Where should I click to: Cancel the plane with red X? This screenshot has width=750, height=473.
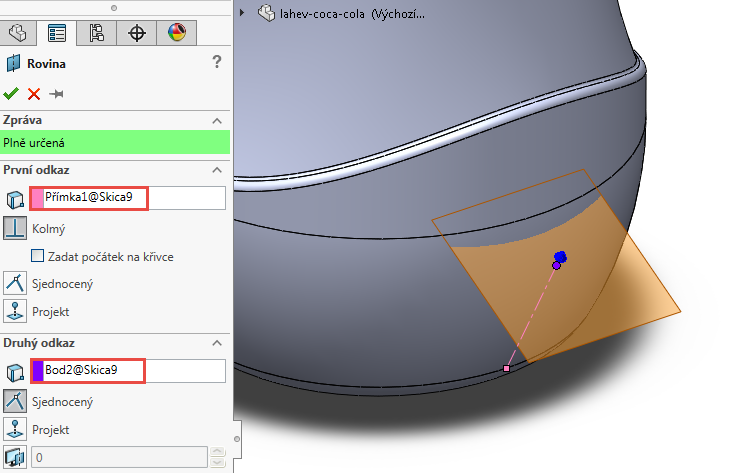click(34, 94)
